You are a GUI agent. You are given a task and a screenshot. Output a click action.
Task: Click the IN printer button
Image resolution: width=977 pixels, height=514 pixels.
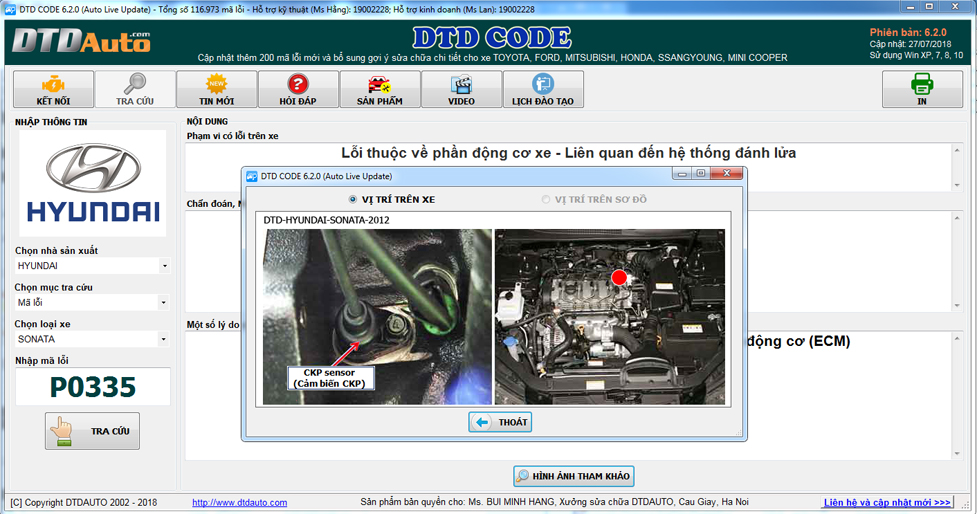tap(922, 89)
